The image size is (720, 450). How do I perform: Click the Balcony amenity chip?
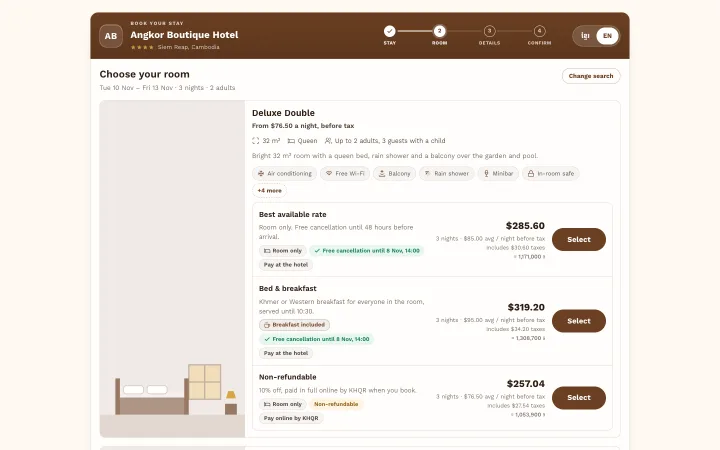[394, 174]
